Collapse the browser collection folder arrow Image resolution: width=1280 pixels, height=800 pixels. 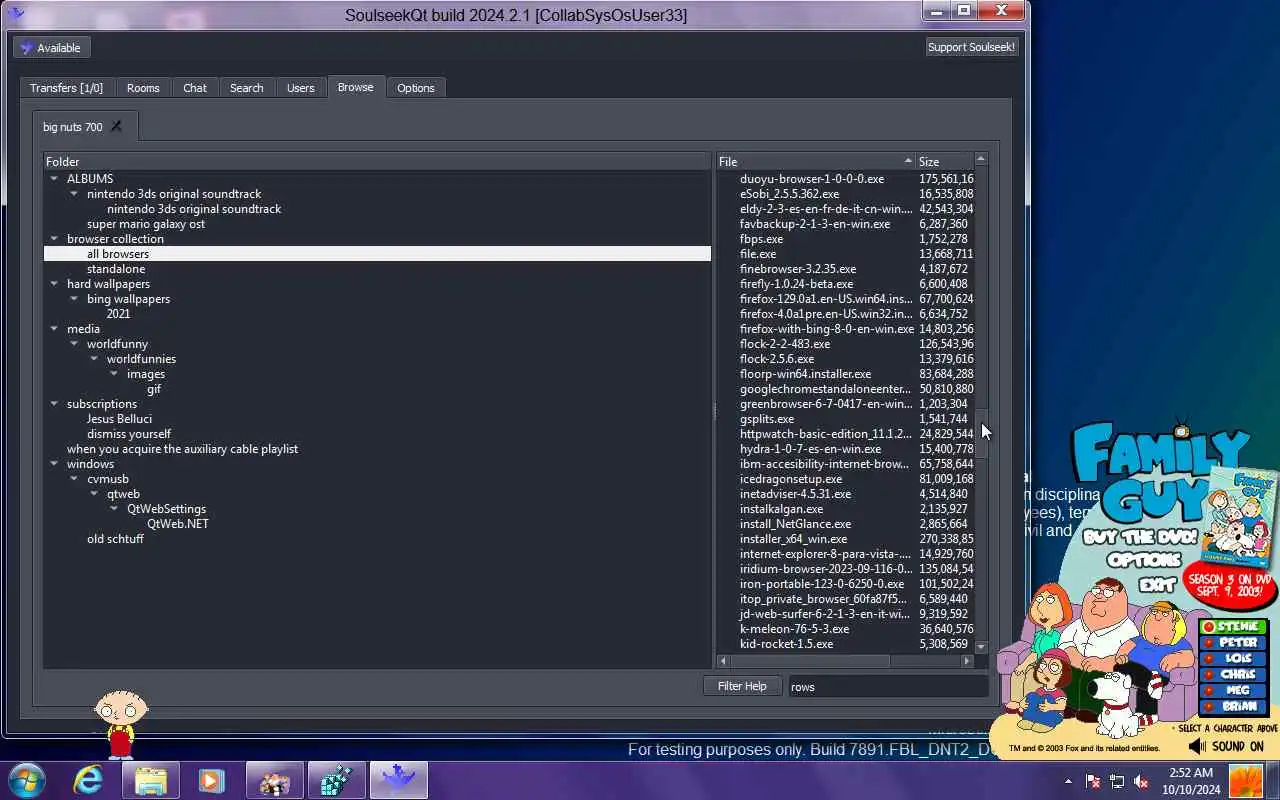(54, 239)
